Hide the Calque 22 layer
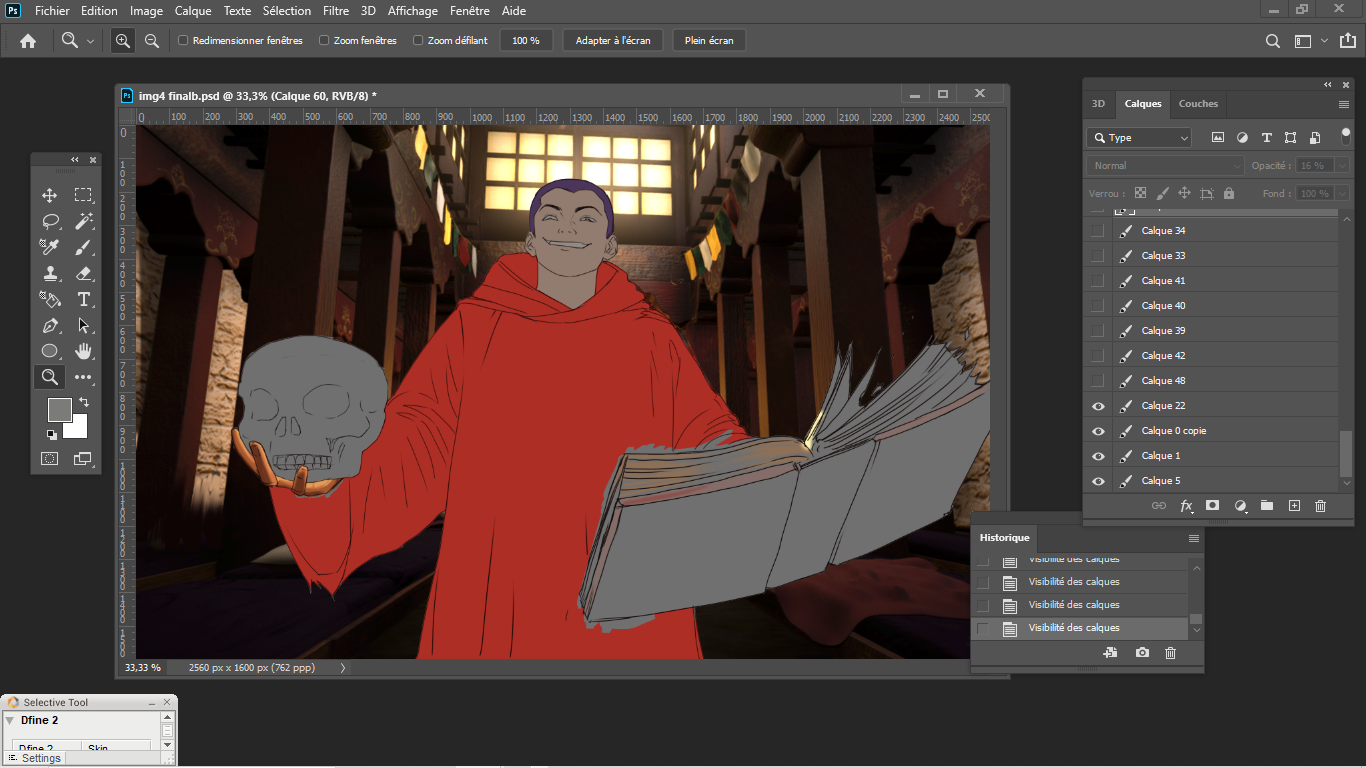 pyautogui.click(x=1098, y=406)
